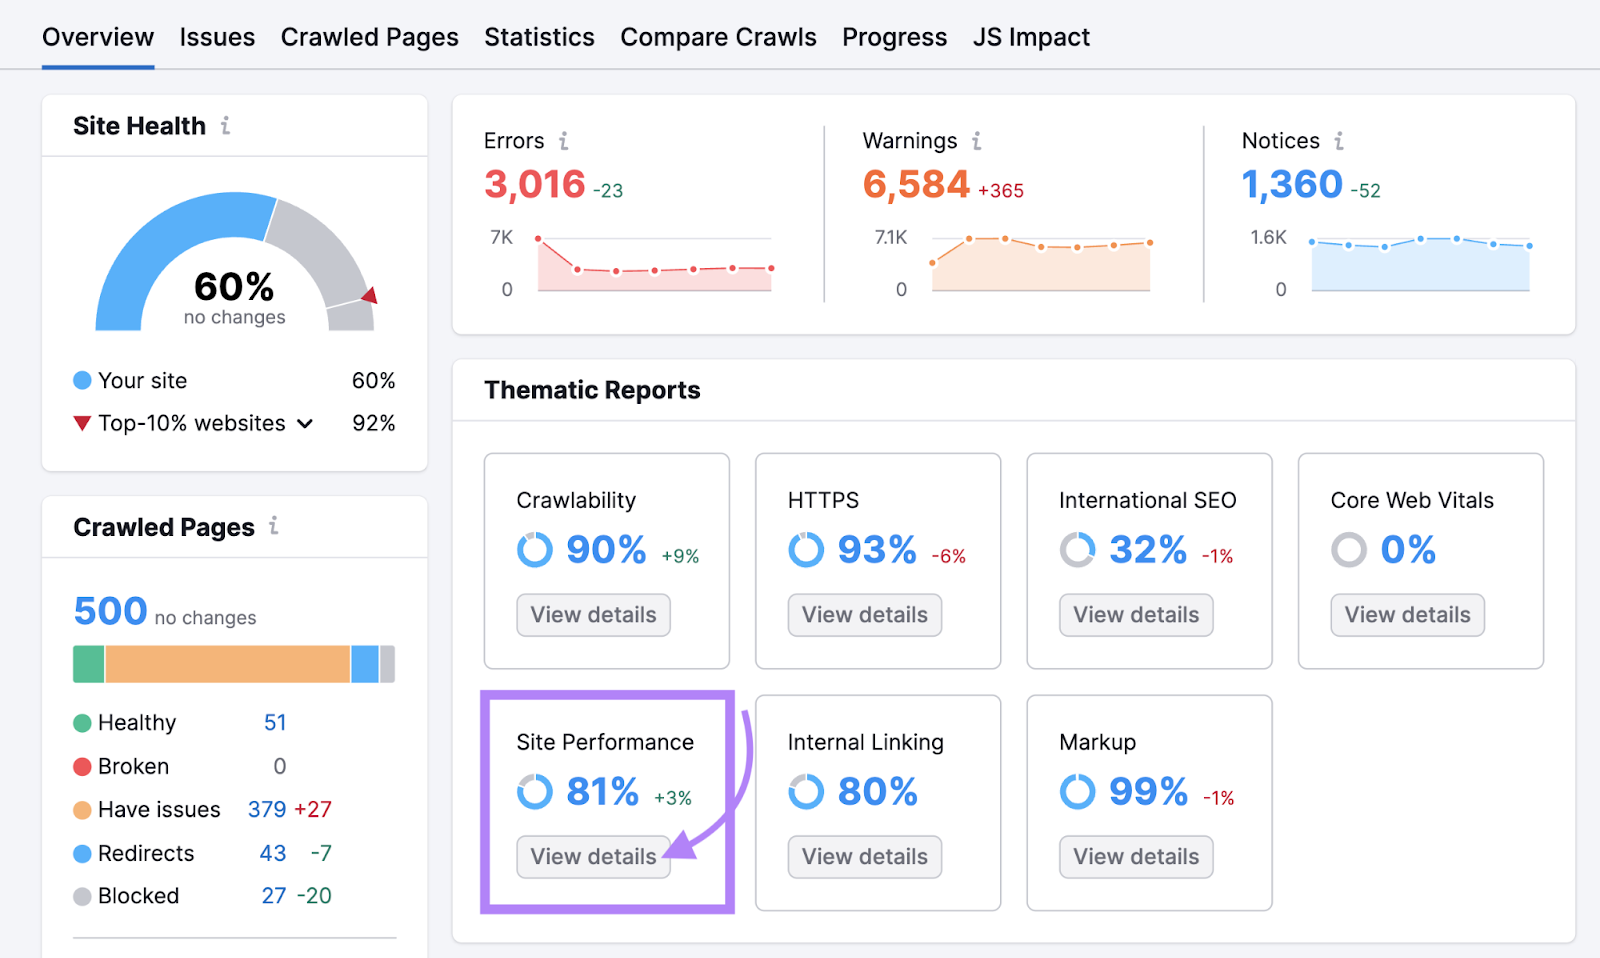1600x958 pixels.
Task: Click the Crawlability progress ring
Action: pos(536,549)
